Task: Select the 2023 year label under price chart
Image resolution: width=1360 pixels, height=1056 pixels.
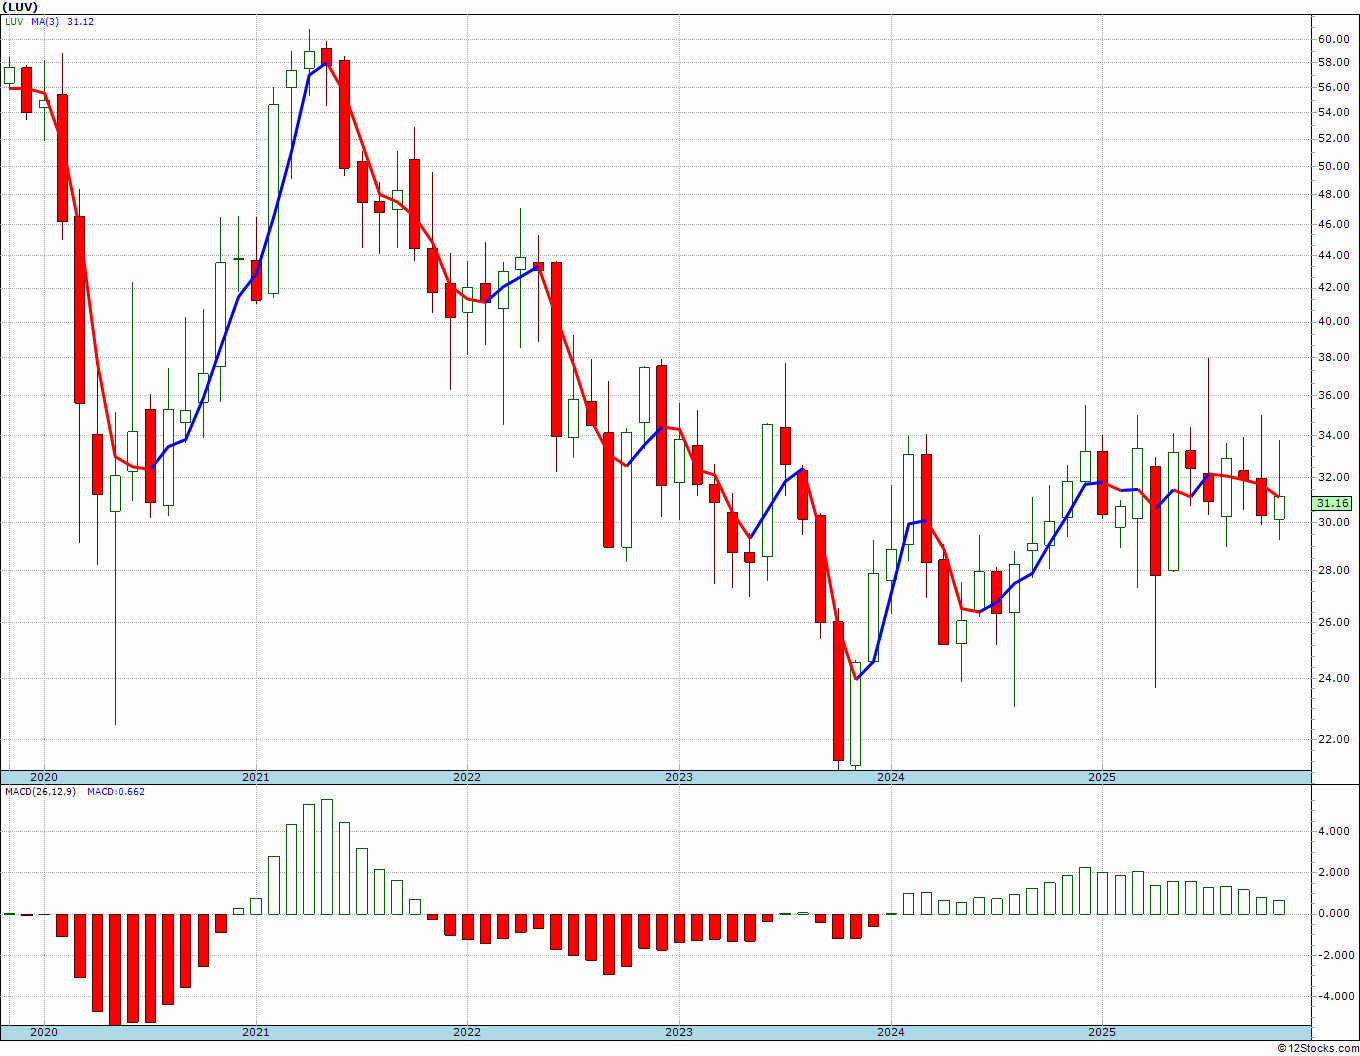Action: [679, 777]
